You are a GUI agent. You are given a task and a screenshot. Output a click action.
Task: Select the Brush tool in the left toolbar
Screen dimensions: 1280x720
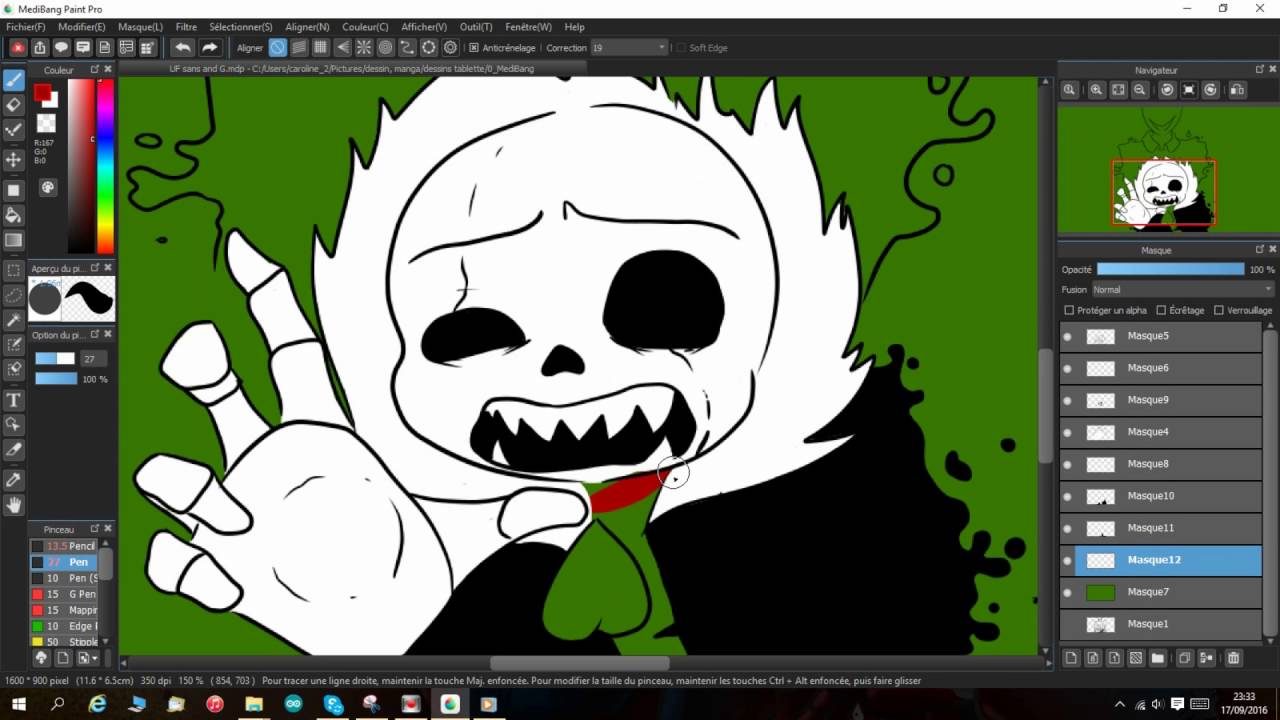[x=14, y=80]
